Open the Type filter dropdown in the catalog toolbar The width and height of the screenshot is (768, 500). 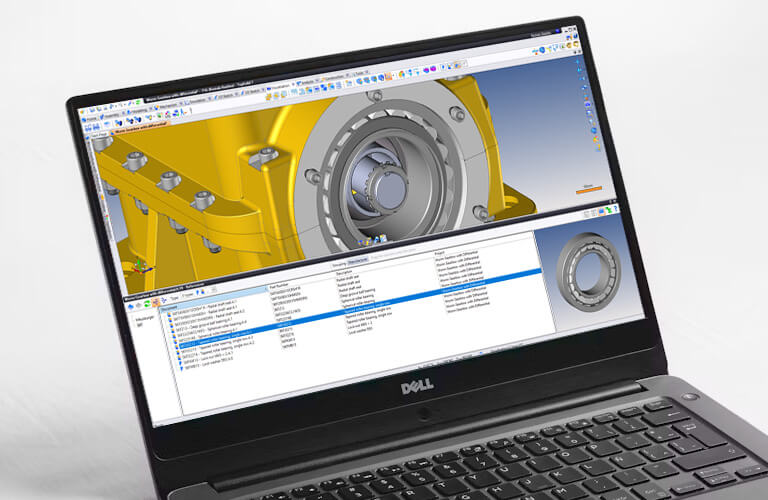pyautogui.click(x=188, y=298)
